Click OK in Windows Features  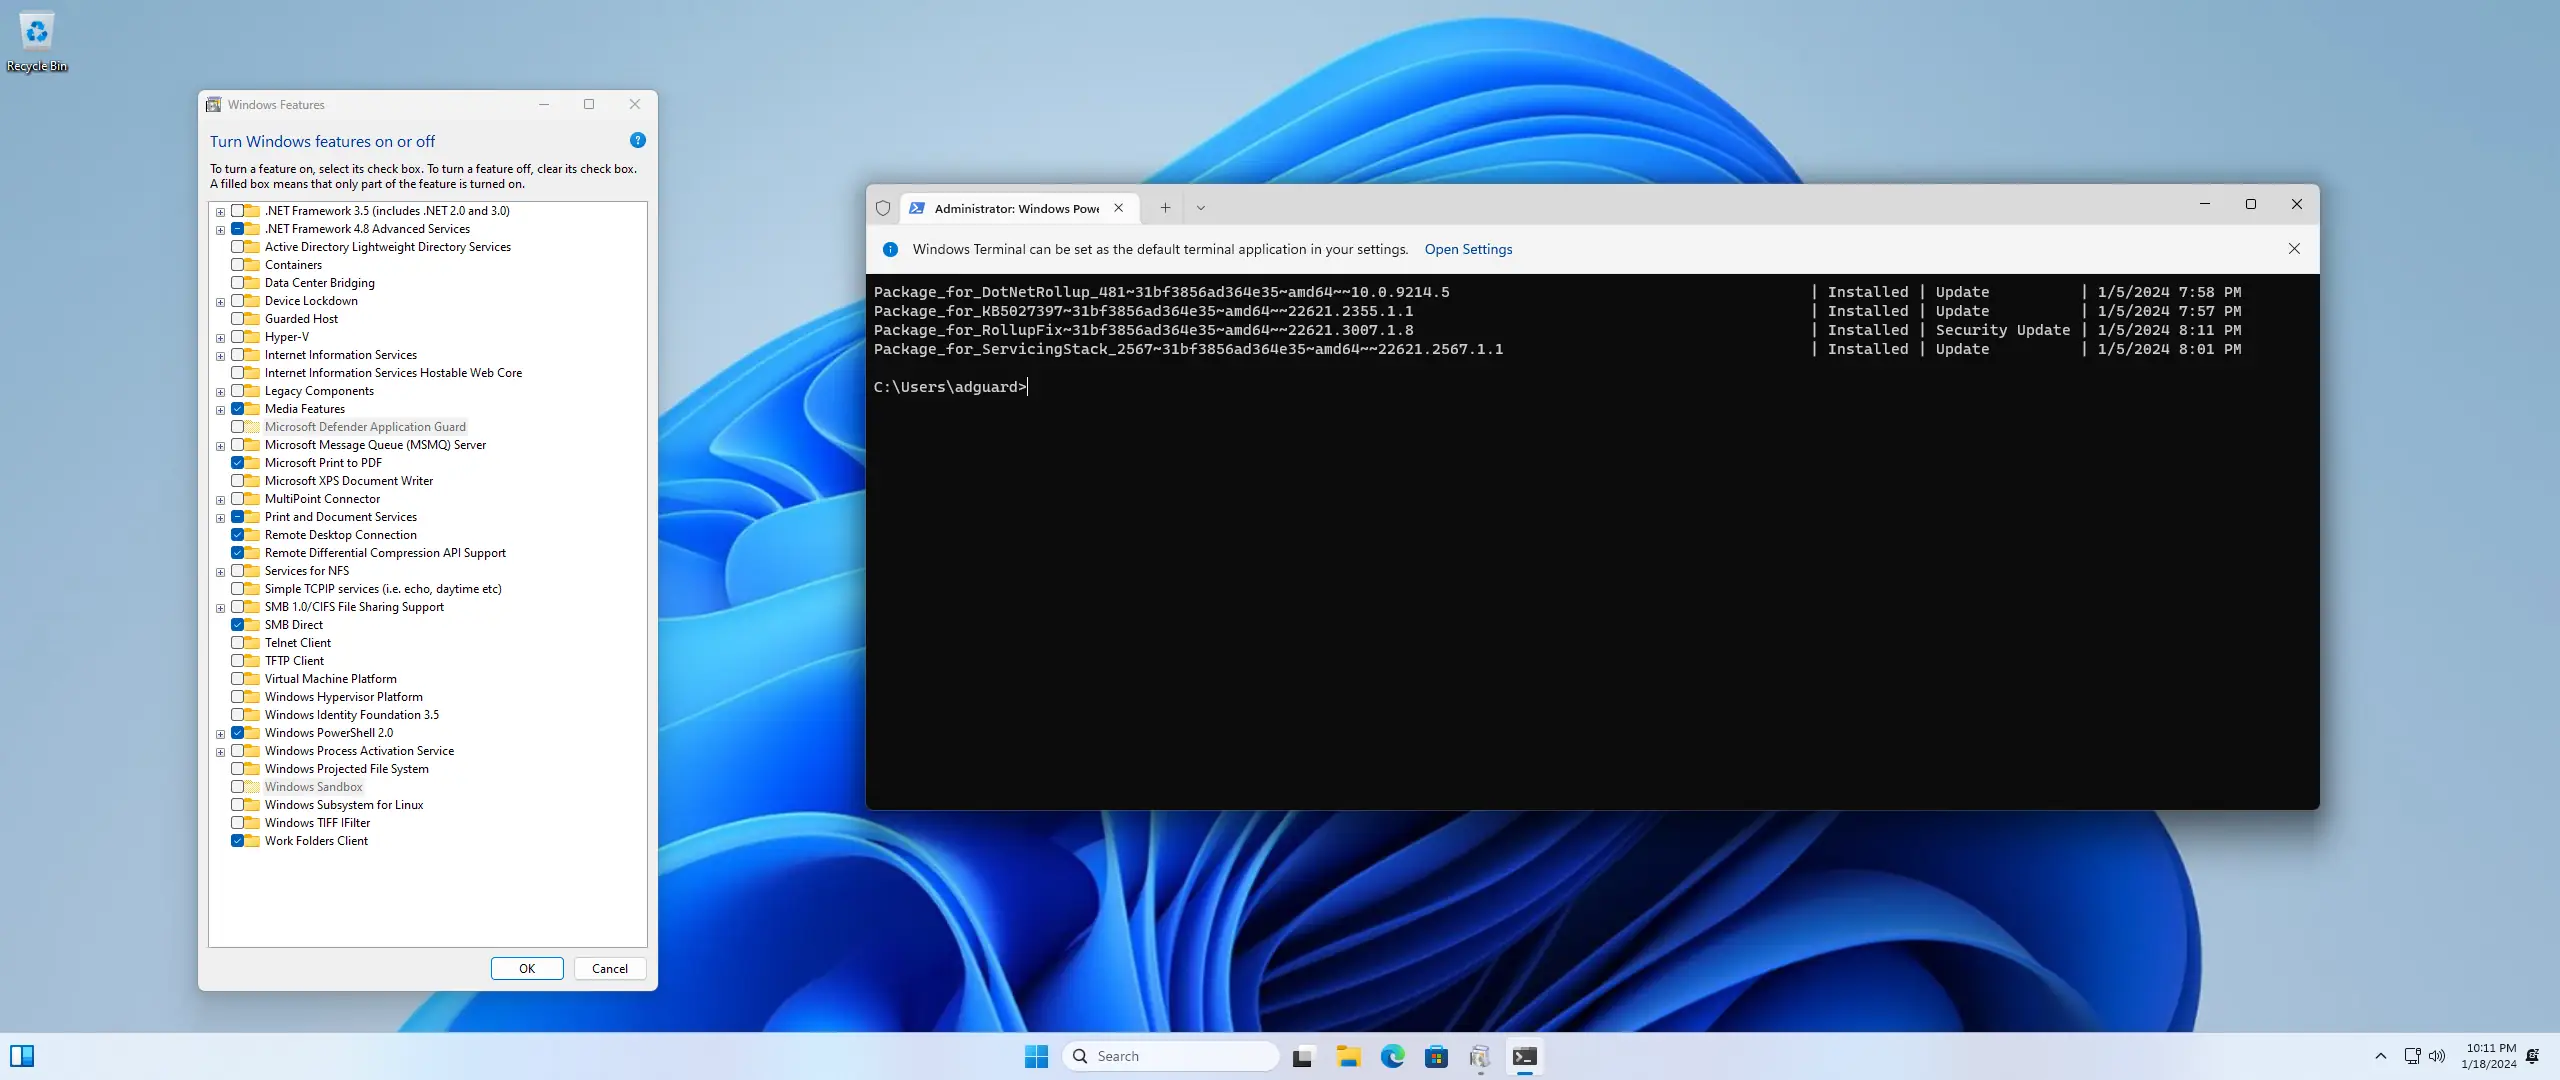[527, 968]
